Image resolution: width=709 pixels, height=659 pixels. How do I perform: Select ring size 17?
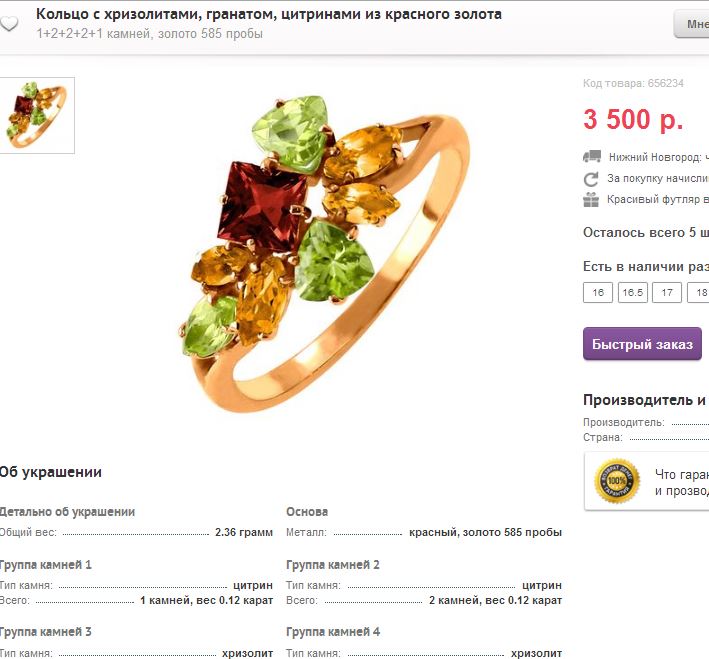click(x=667, y=293)
